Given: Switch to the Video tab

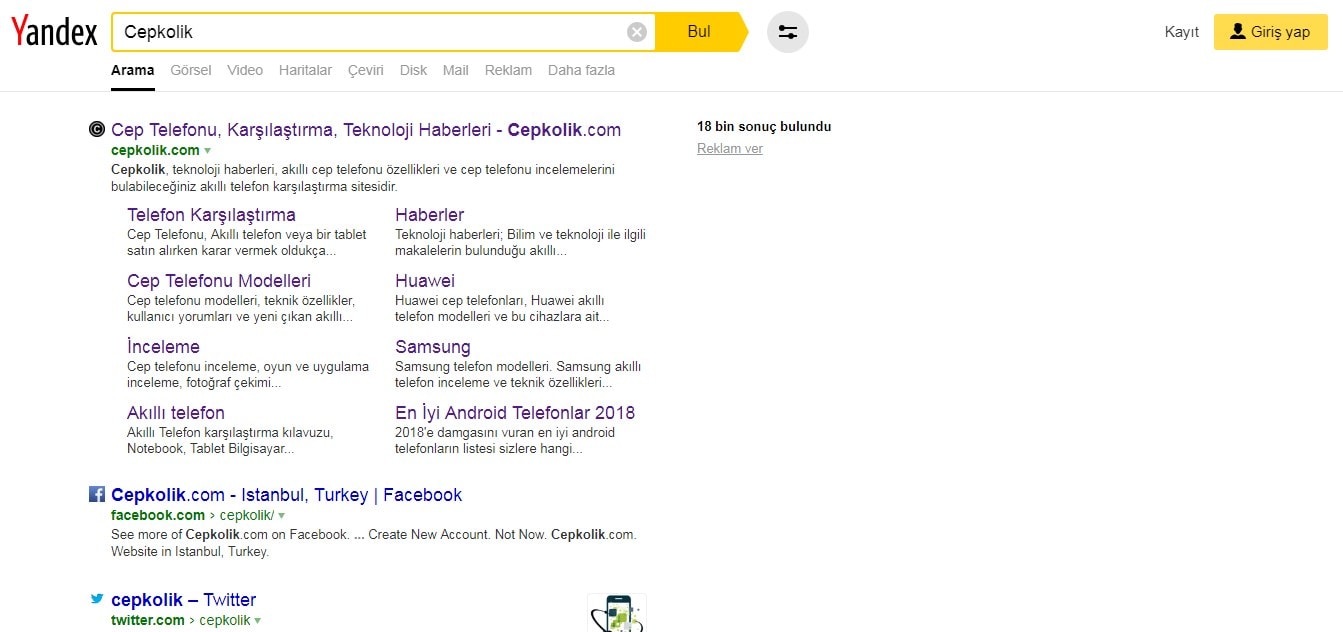Looking at the screenshot, I should point(245,70).
